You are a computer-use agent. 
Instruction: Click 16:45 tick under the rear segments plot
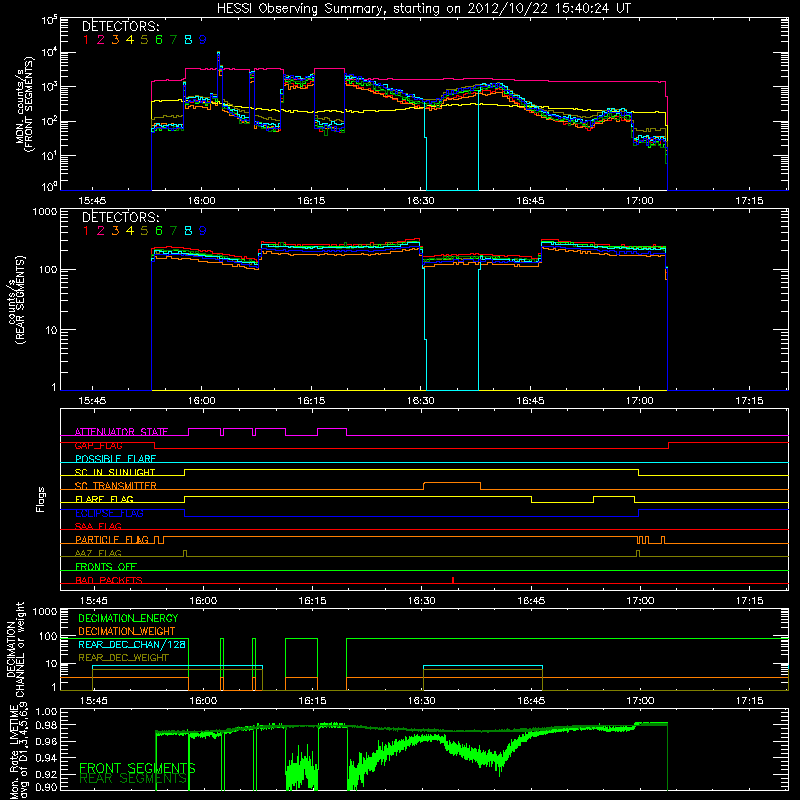coord(530,401)
